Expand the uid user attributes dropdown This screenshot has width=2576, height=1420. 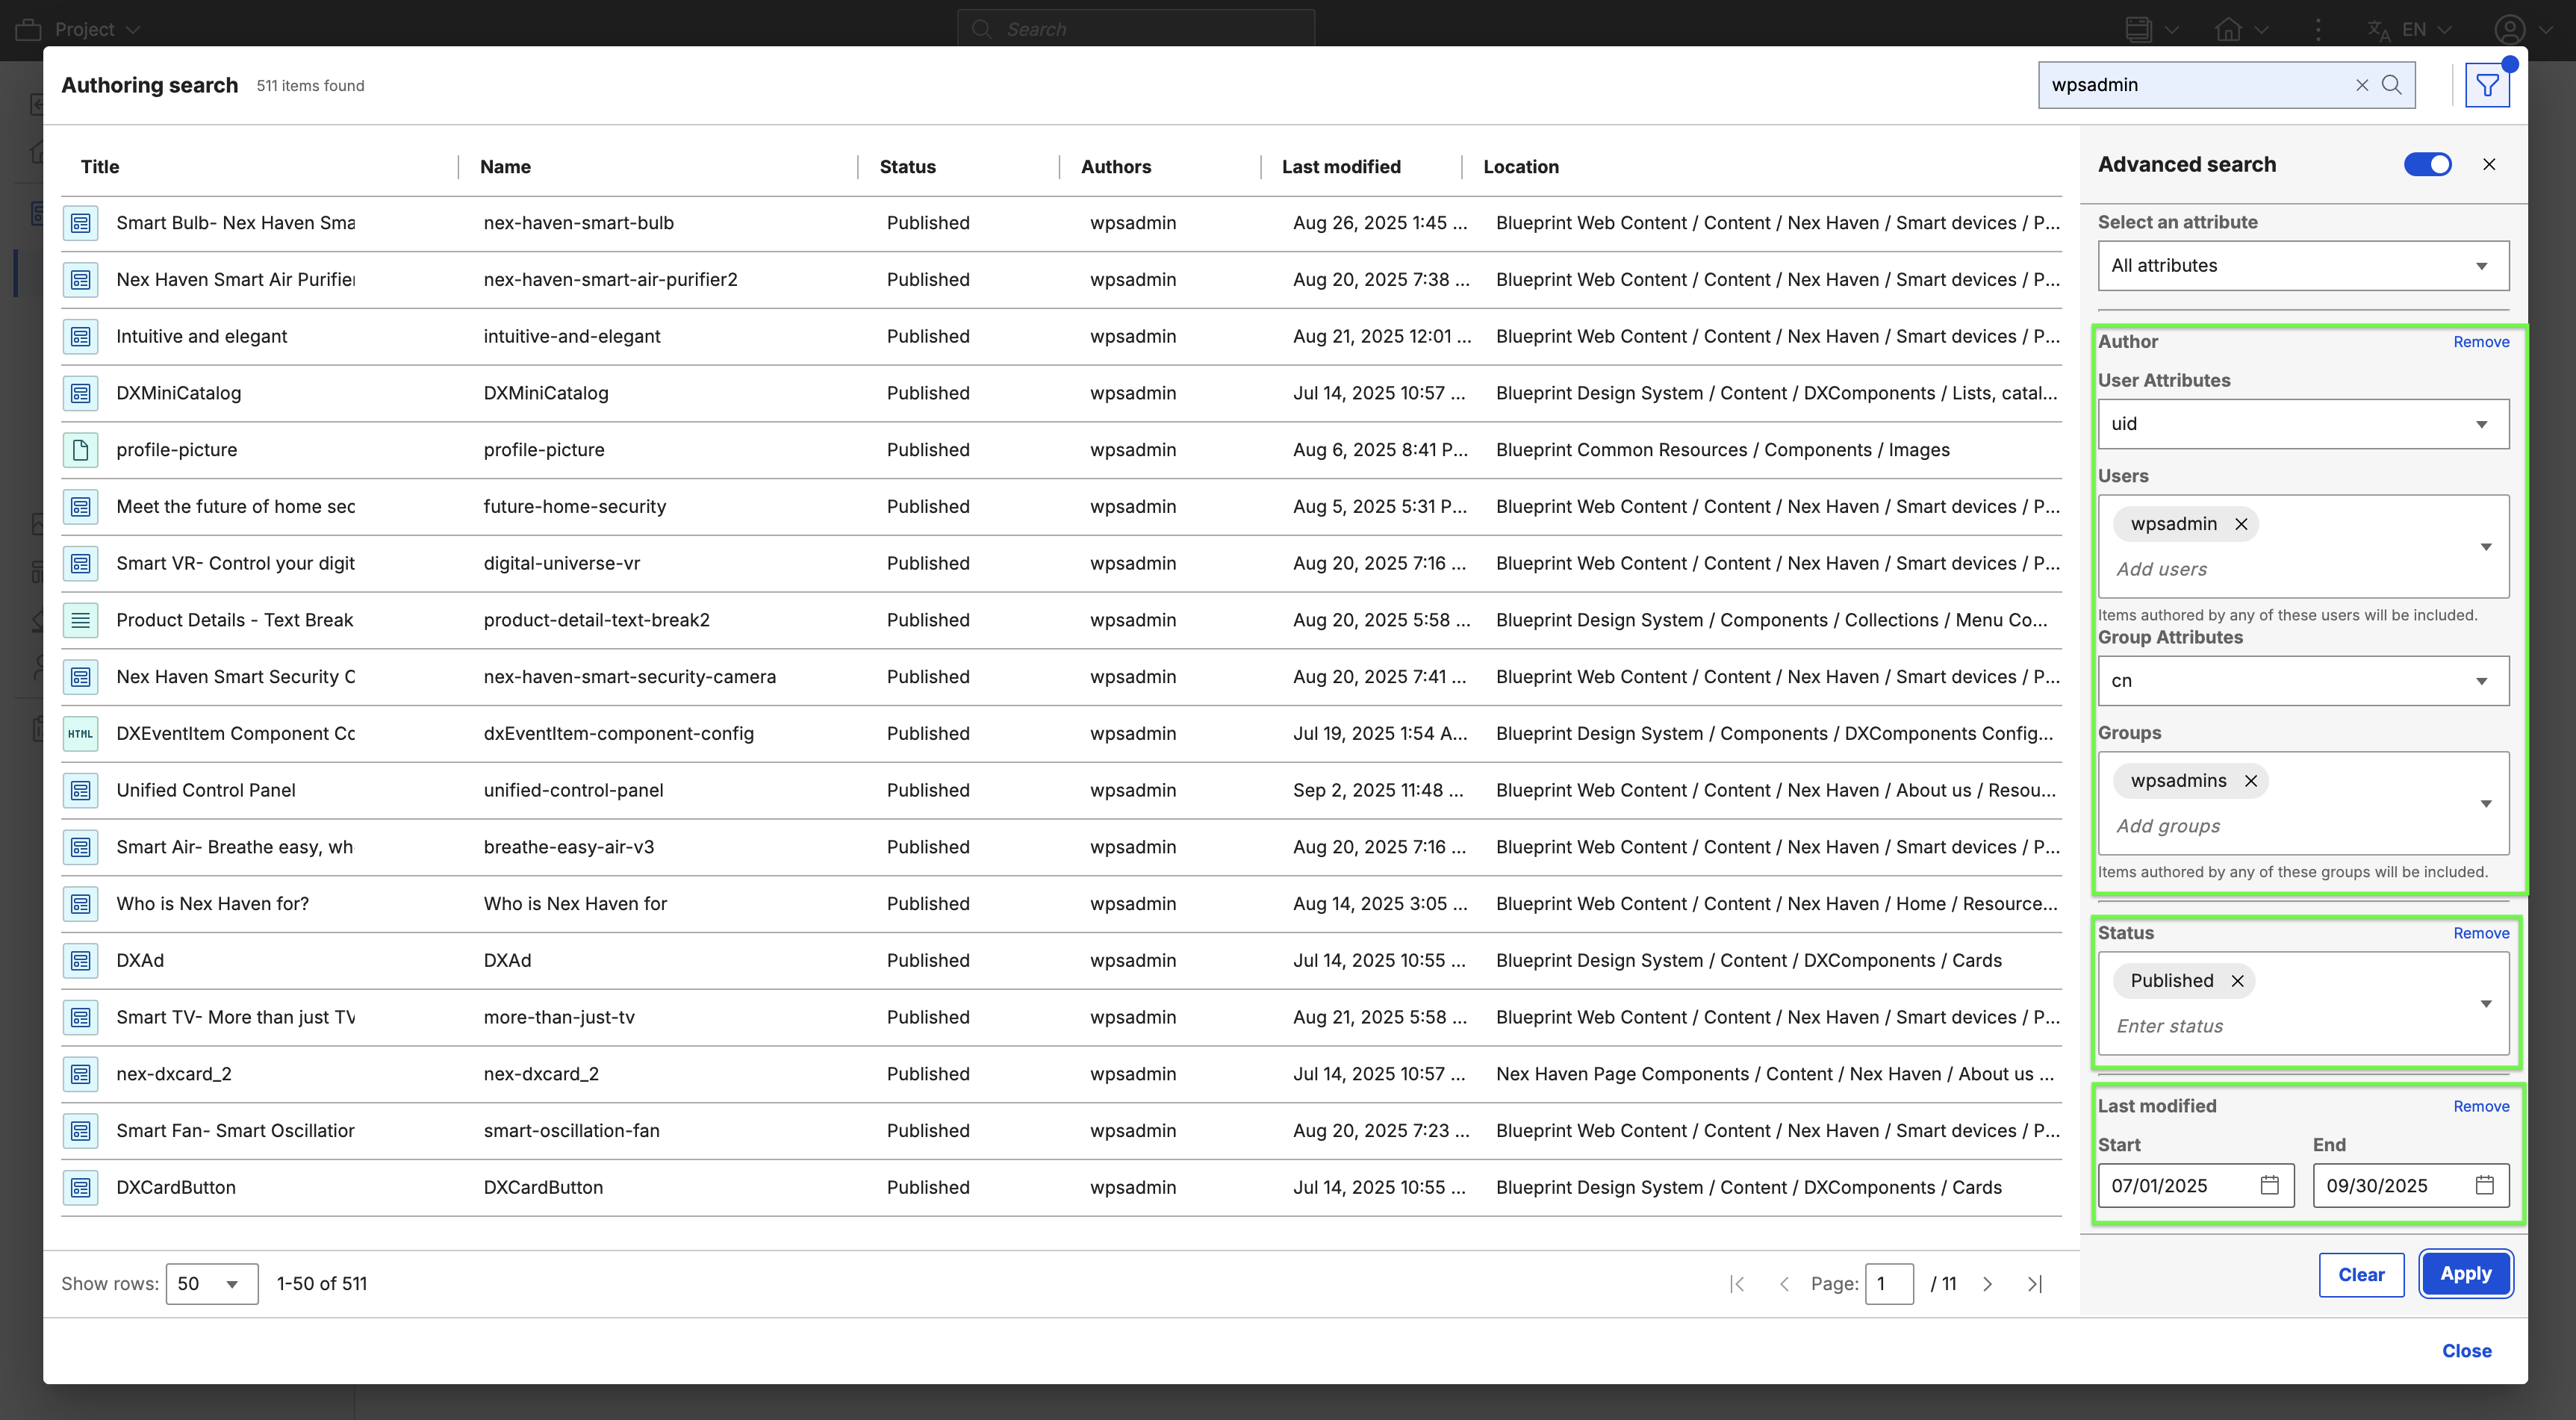coord(2302,424)
